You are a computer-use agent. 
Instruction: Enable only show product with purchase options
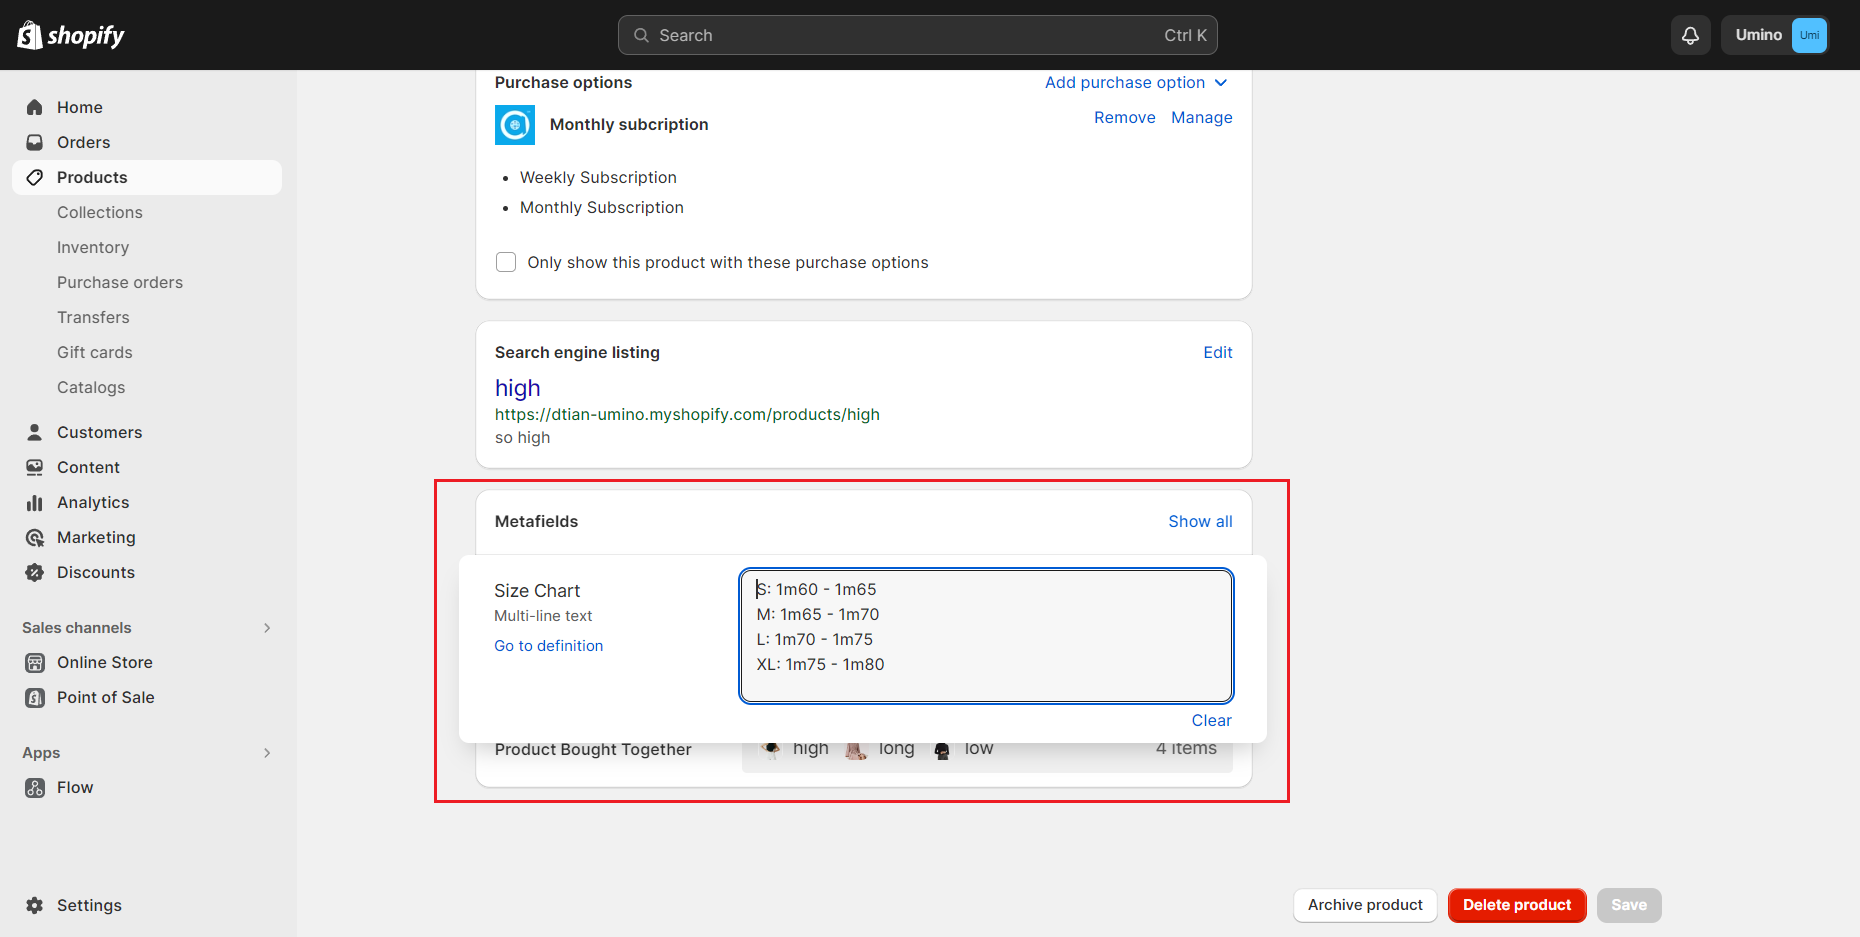[x=506, y=262]
